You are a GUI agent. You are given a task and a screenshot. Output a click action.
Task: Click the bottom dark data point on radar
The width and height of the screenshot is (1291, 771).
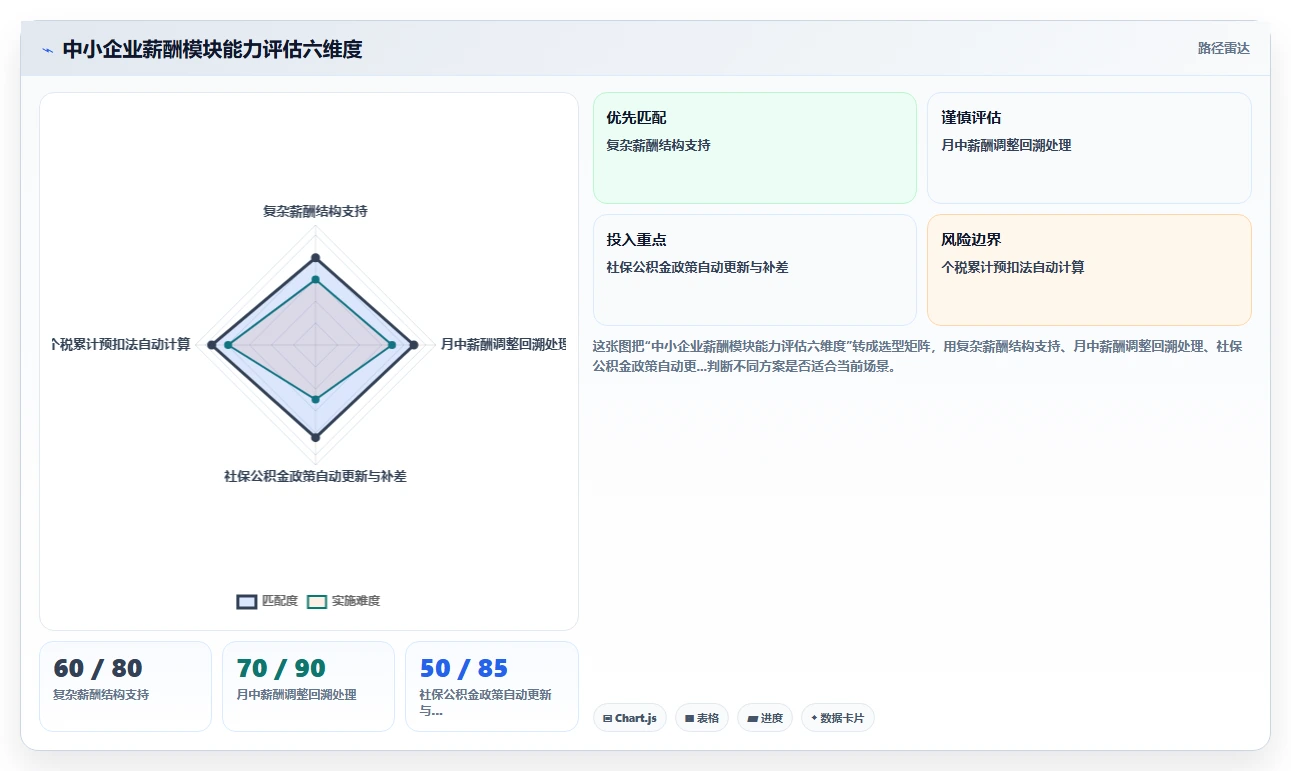(315, 437)
